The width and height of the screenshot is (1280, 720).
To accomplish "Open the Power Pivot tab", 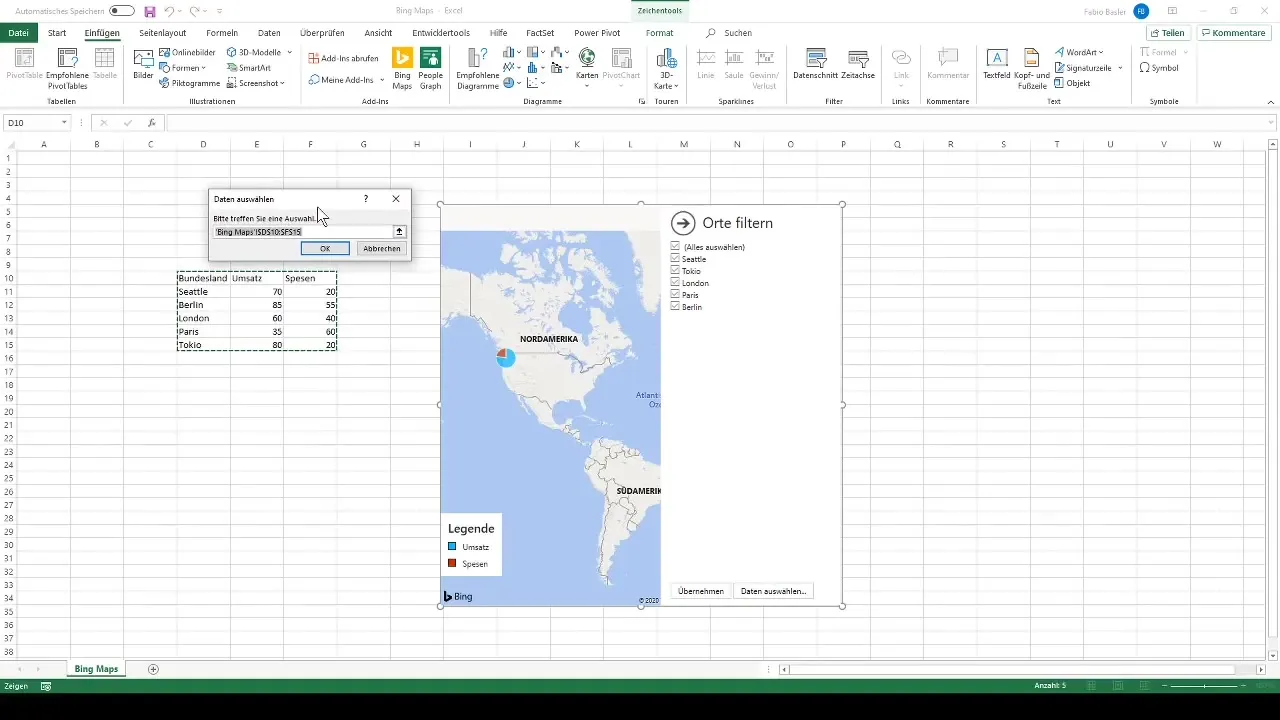I will click(597, 33).
